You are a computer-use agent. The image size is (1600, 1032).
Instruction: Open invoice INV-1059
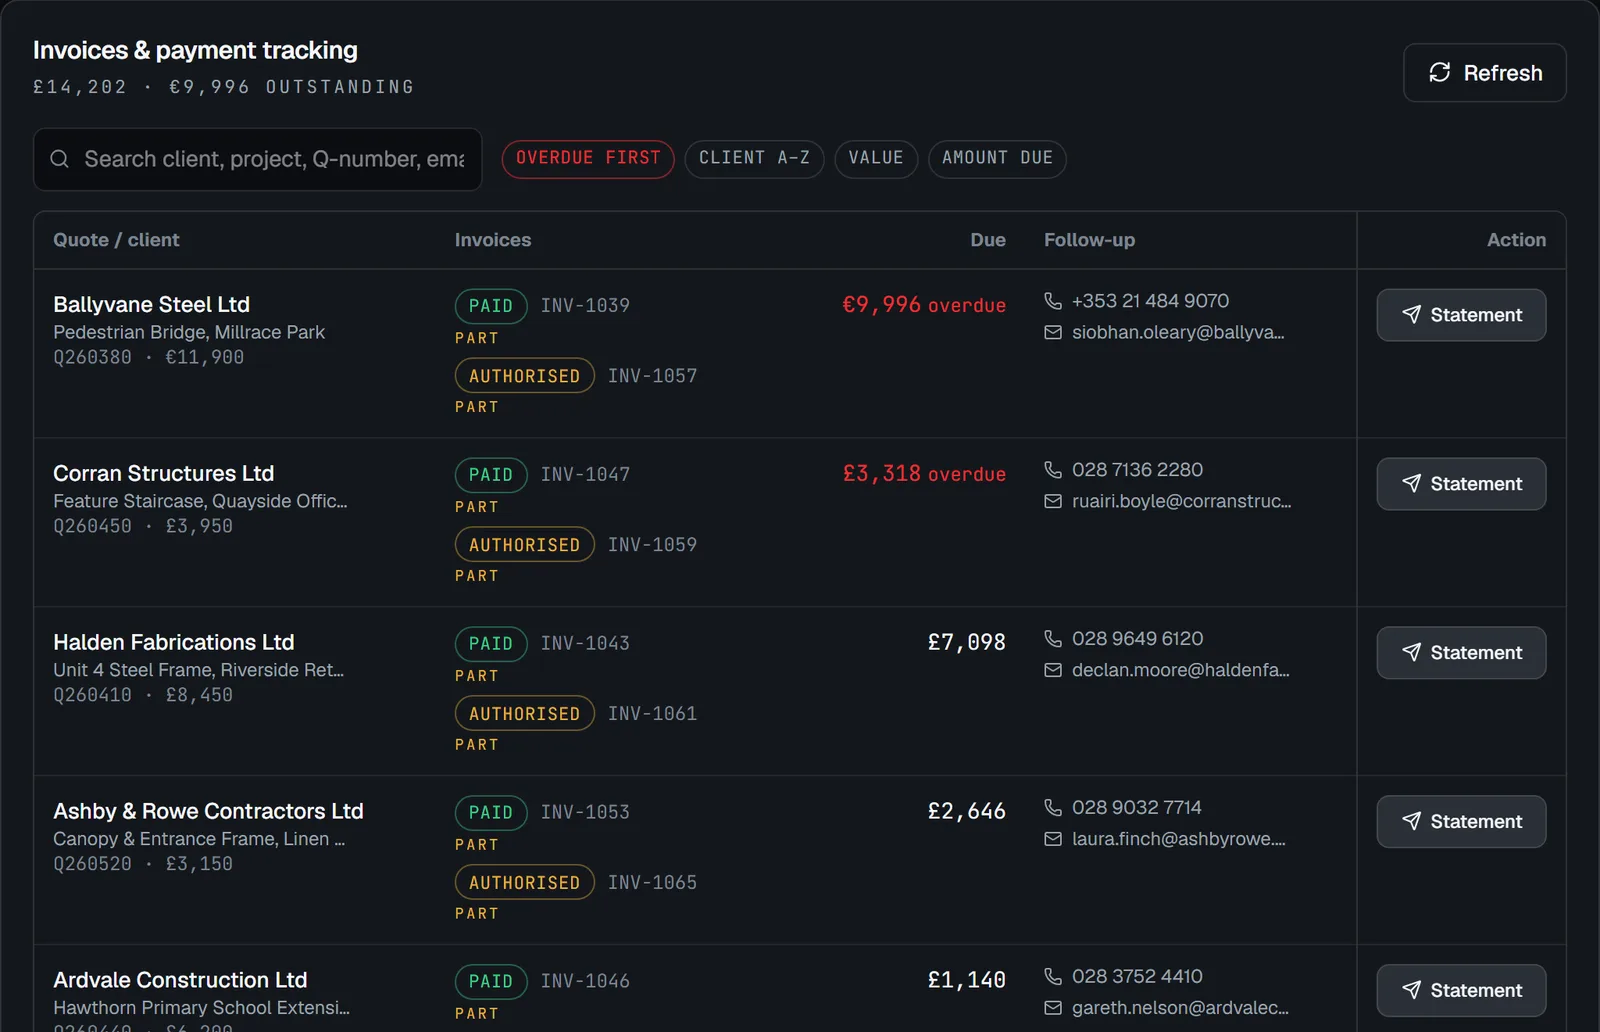click(x=652, y=545)
